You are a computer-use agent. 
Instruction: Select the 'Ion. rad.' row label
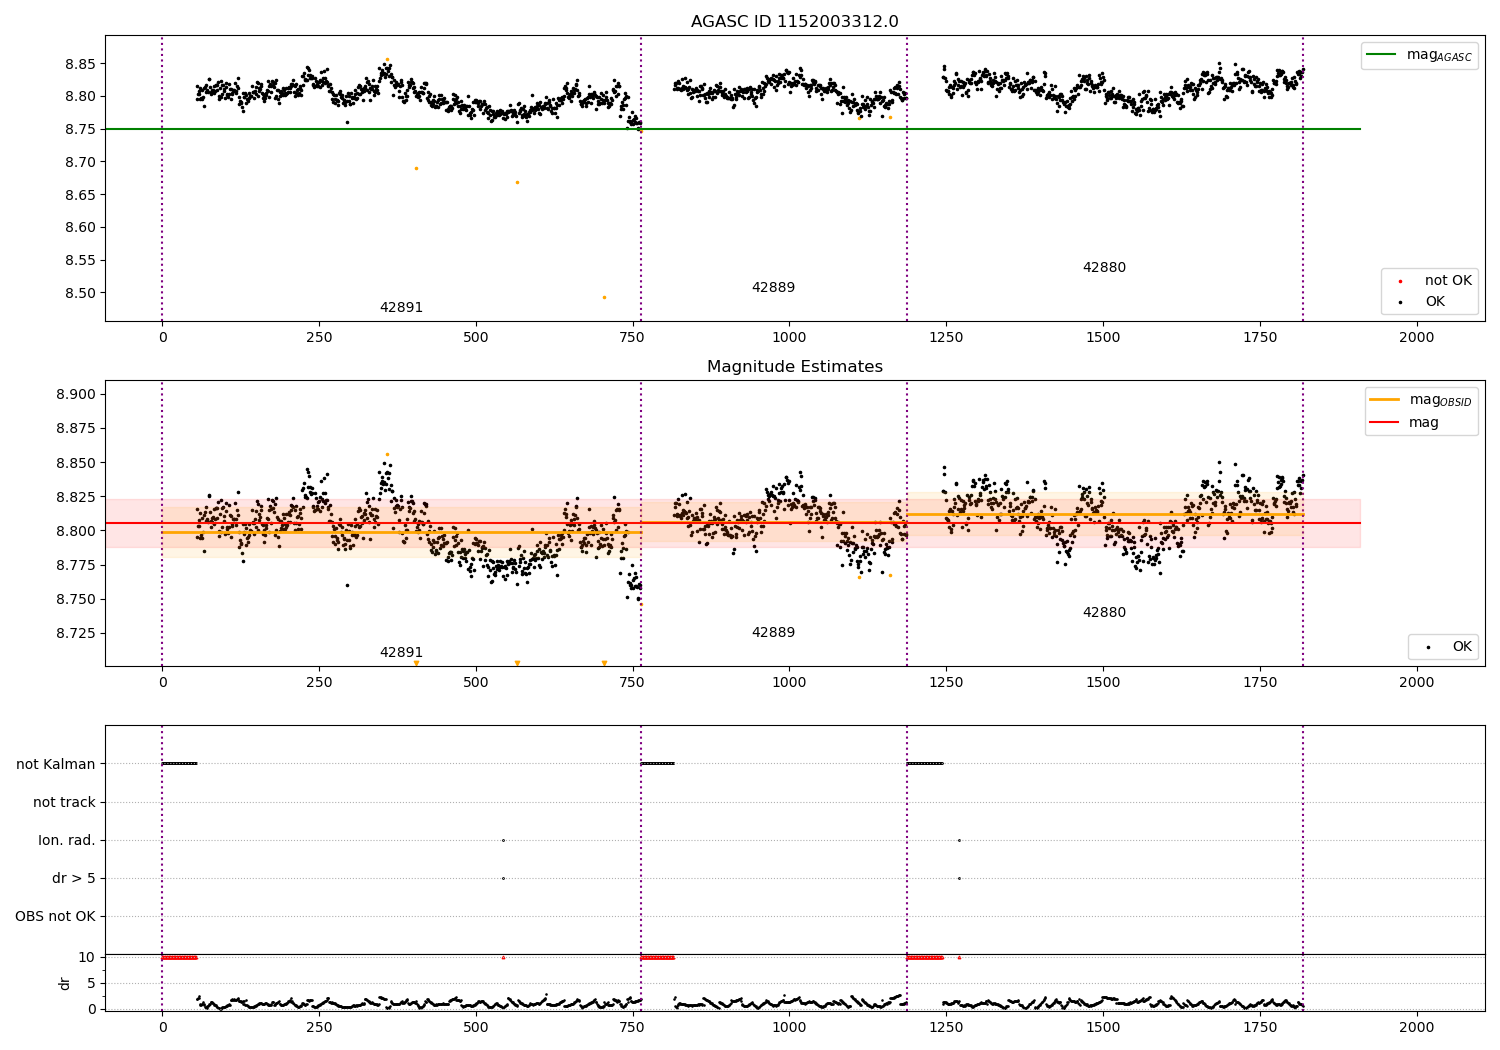pos(67,840)
